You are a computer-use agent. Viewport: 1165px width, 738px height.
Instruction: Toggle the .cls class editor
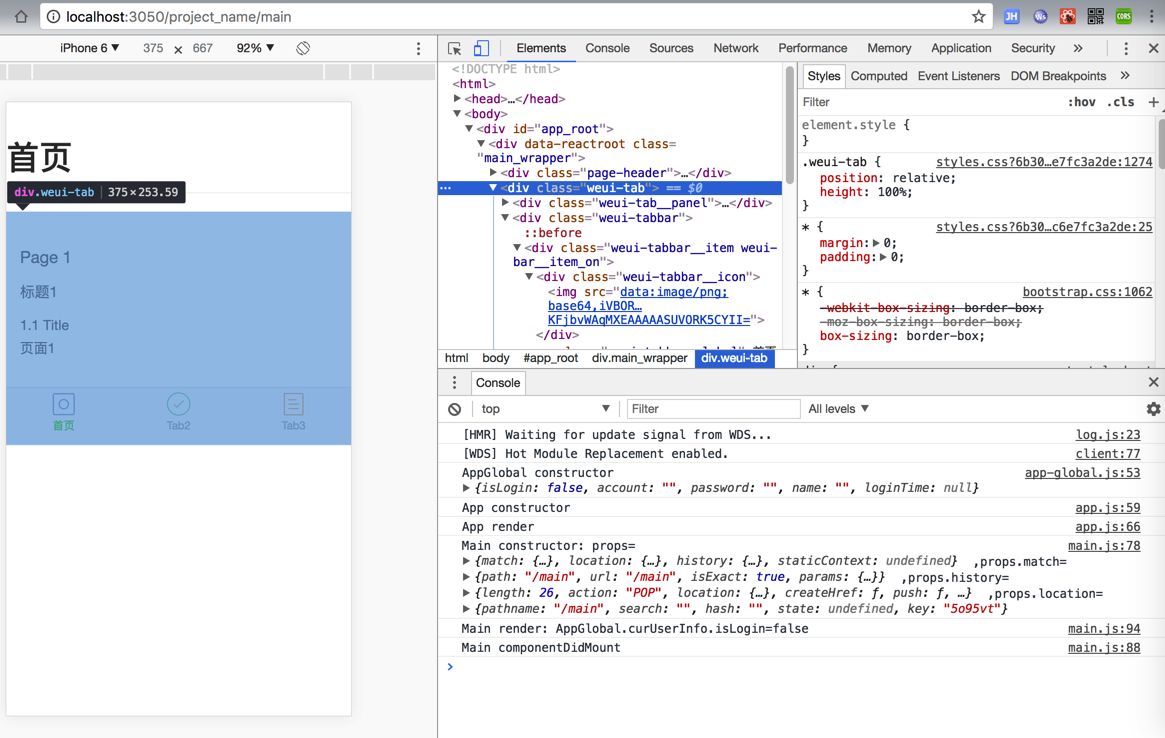pos(1121,102)
